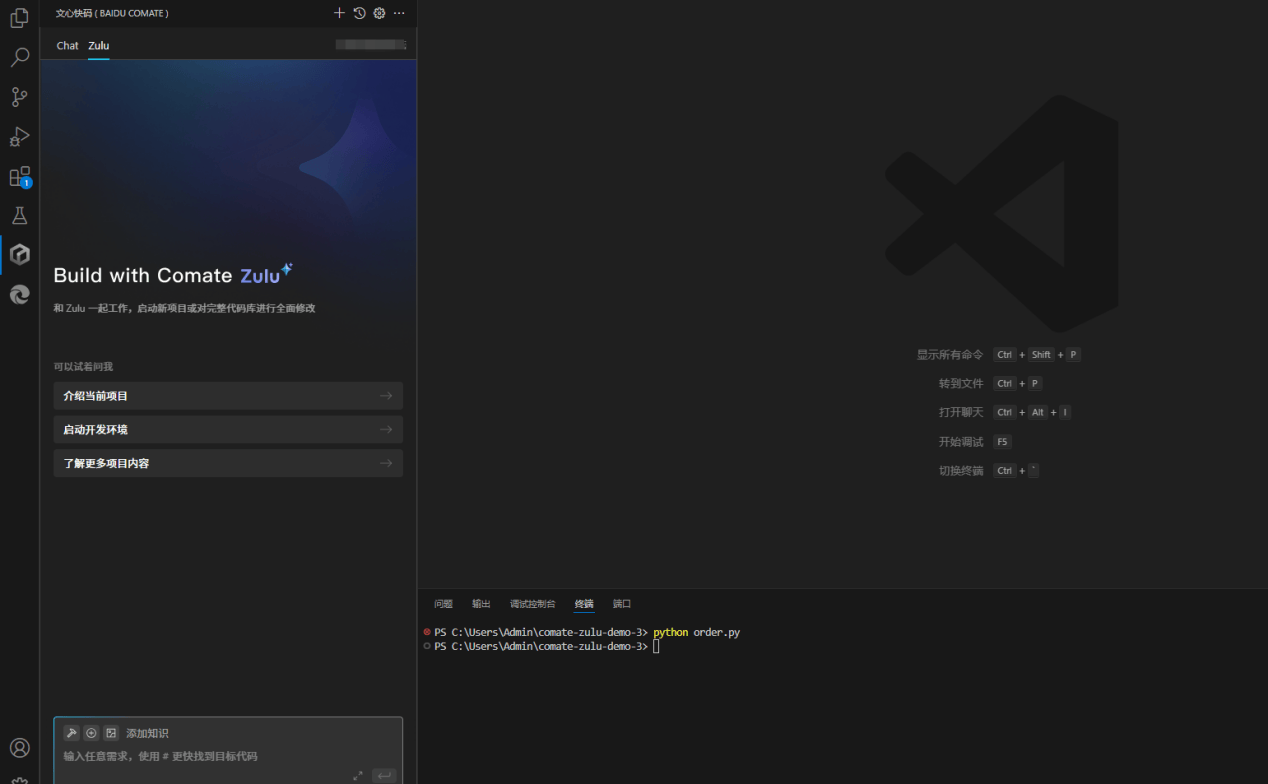1268x784 pixels.
Task: Click the 了解更多项目内容 suggestion
Action: coord(228,464)
